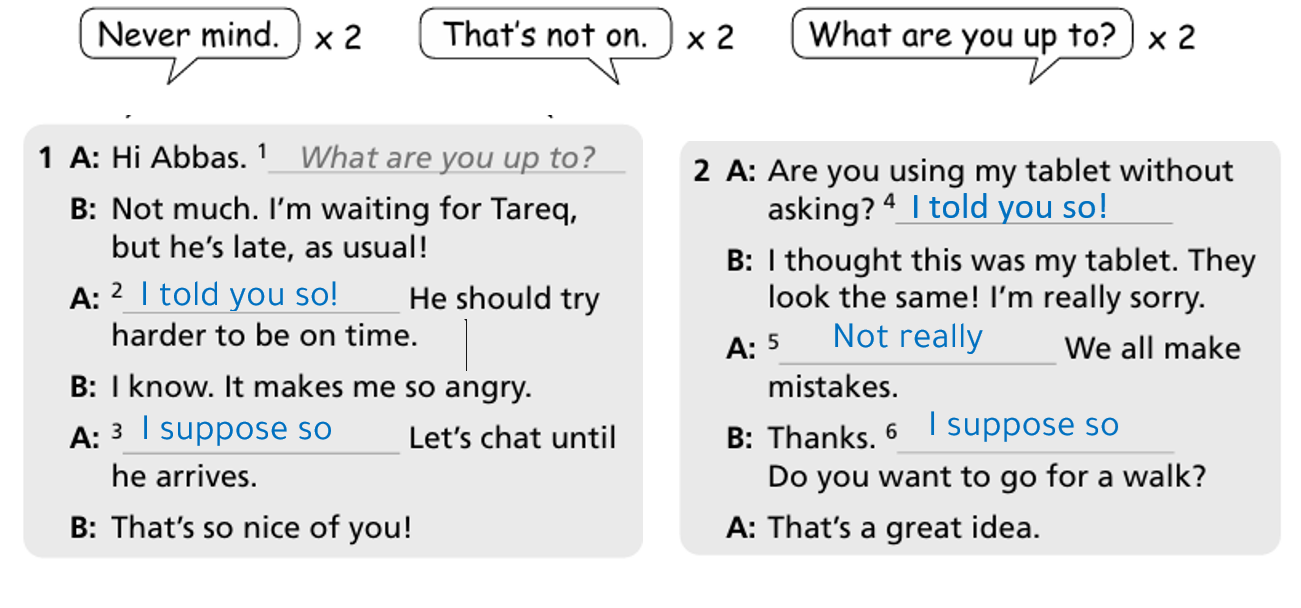Click the x 2 label beside Never mind
The image size is (1301, 608).
tap(337, 39)
